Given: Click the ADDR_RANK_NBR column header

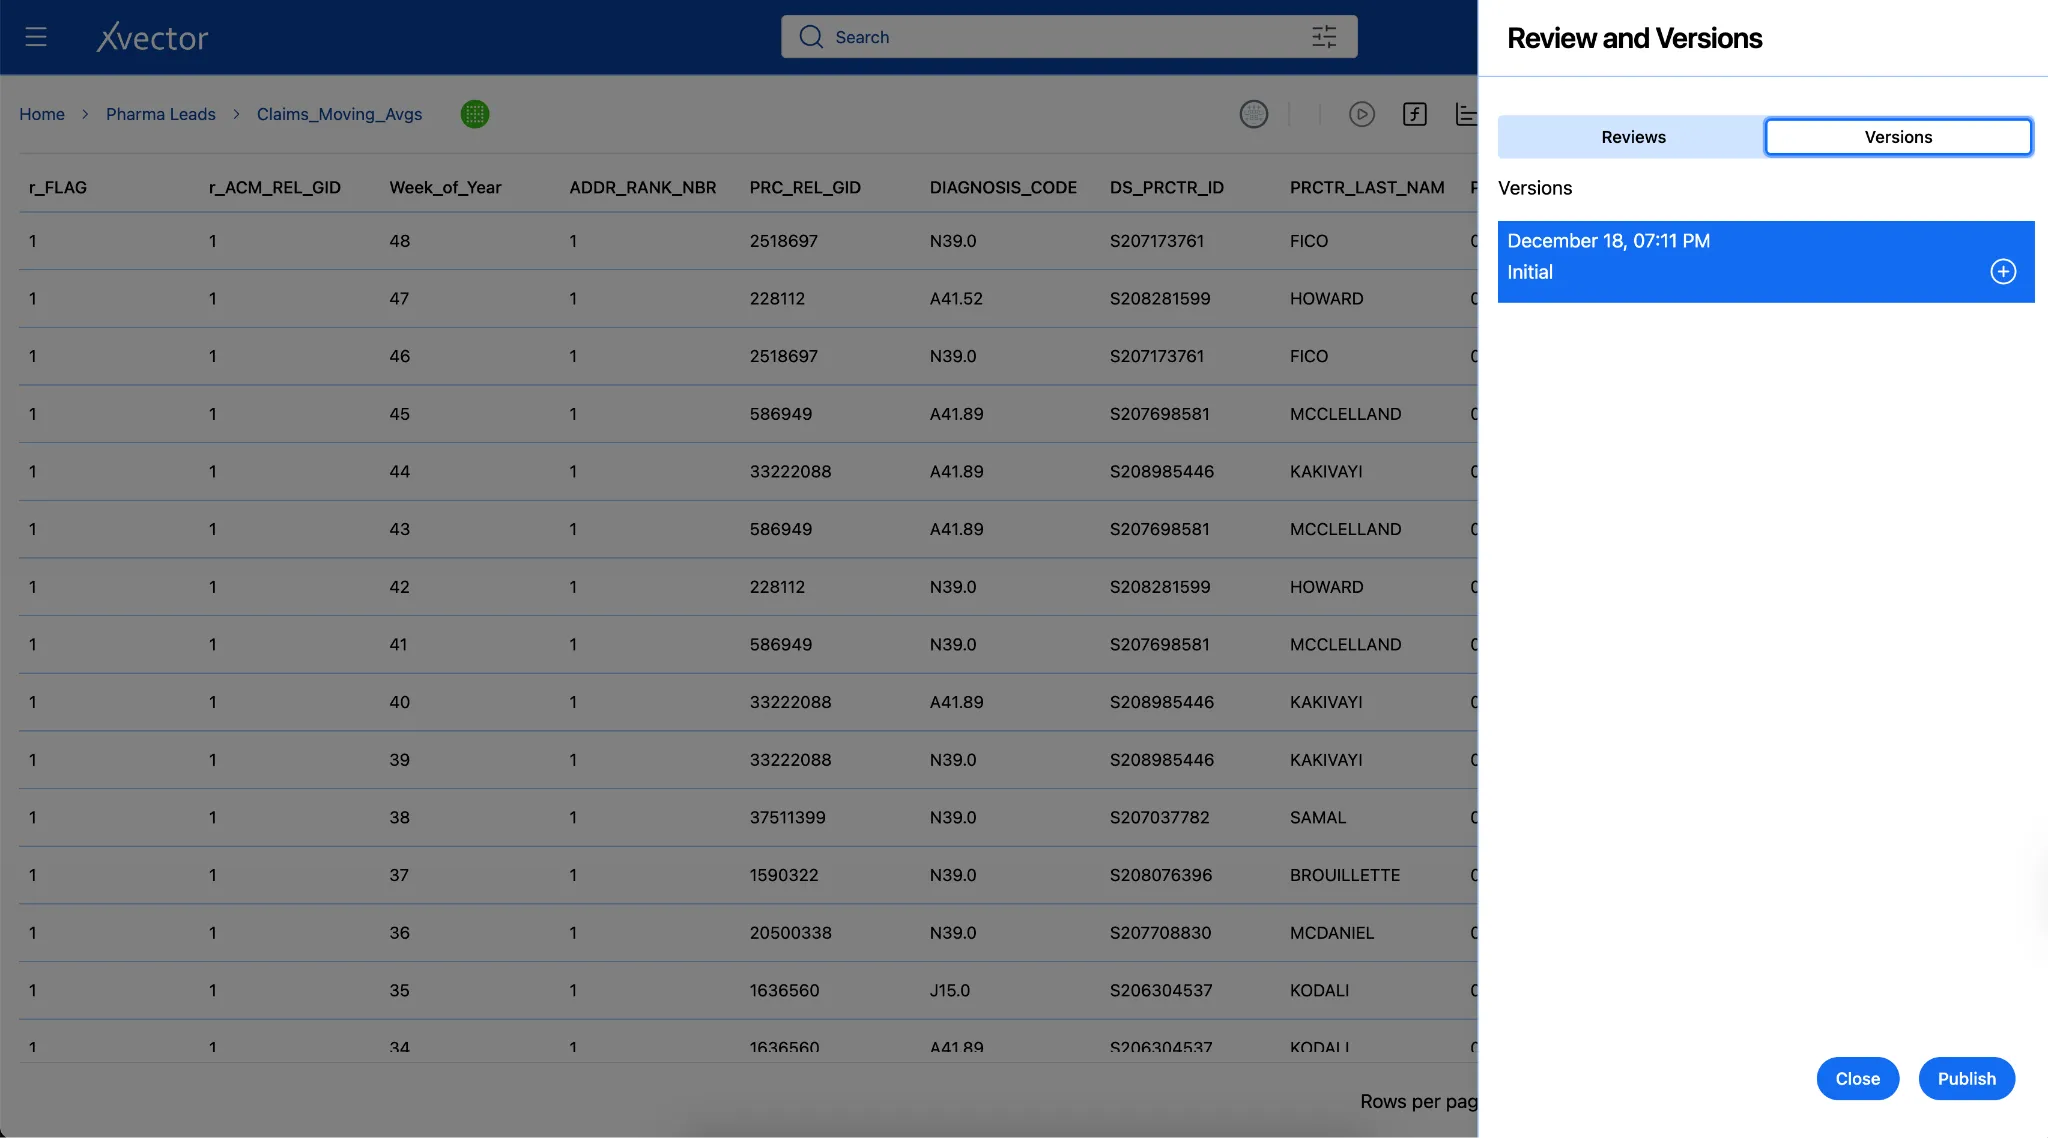Looking at the screenshot, I should [643, 187].
